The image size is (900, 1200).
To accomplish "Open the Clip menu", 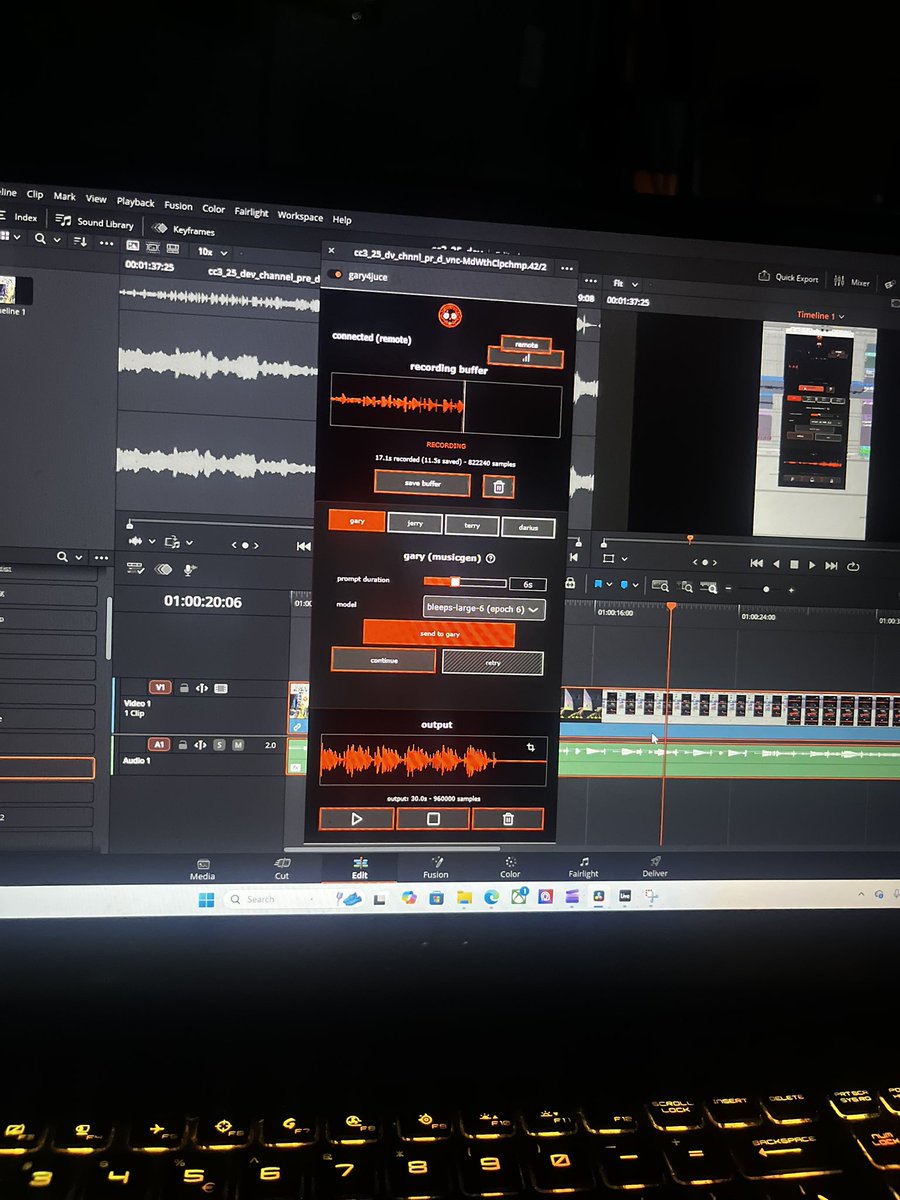I will pyautogui.click(x=35, y=194).
